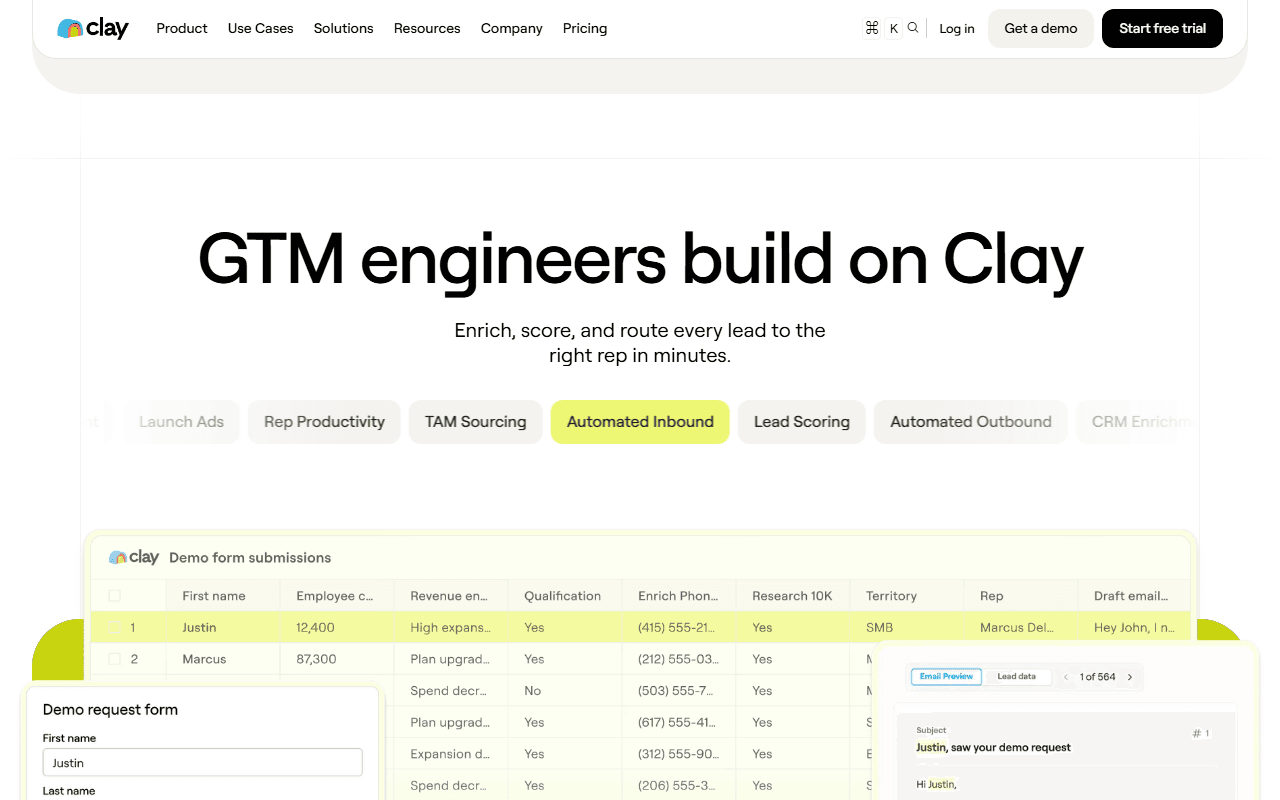Click the First name column header
Screen dimensions: 1280x800
(x=223, y=595)
